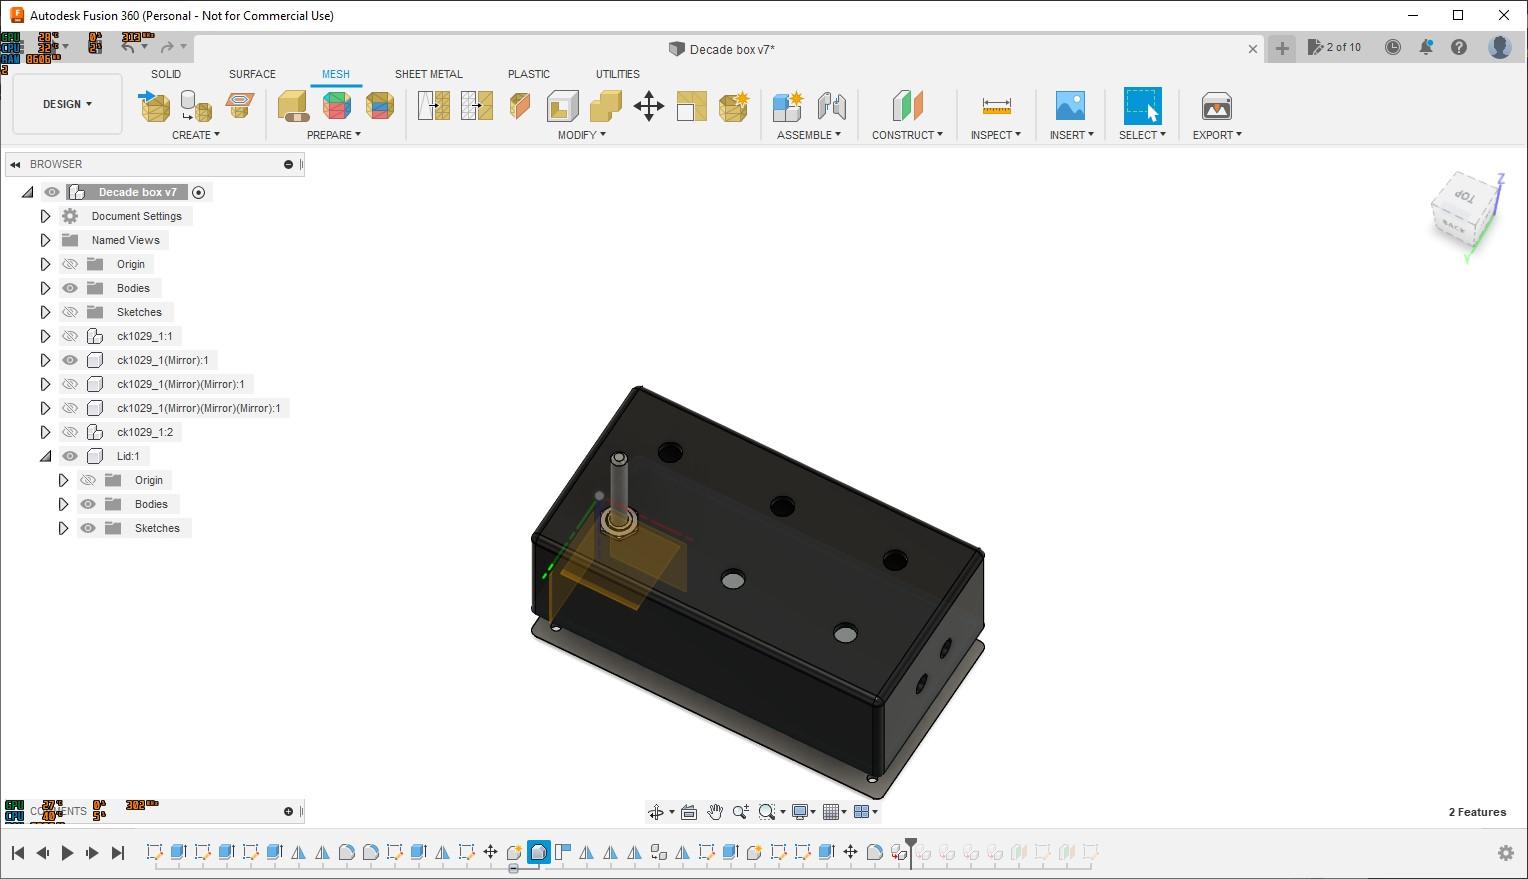The width and height of the screenshot is (1528, 879).
Task: Hide component ck1029_1(Mirror):1
Action: 70,360
